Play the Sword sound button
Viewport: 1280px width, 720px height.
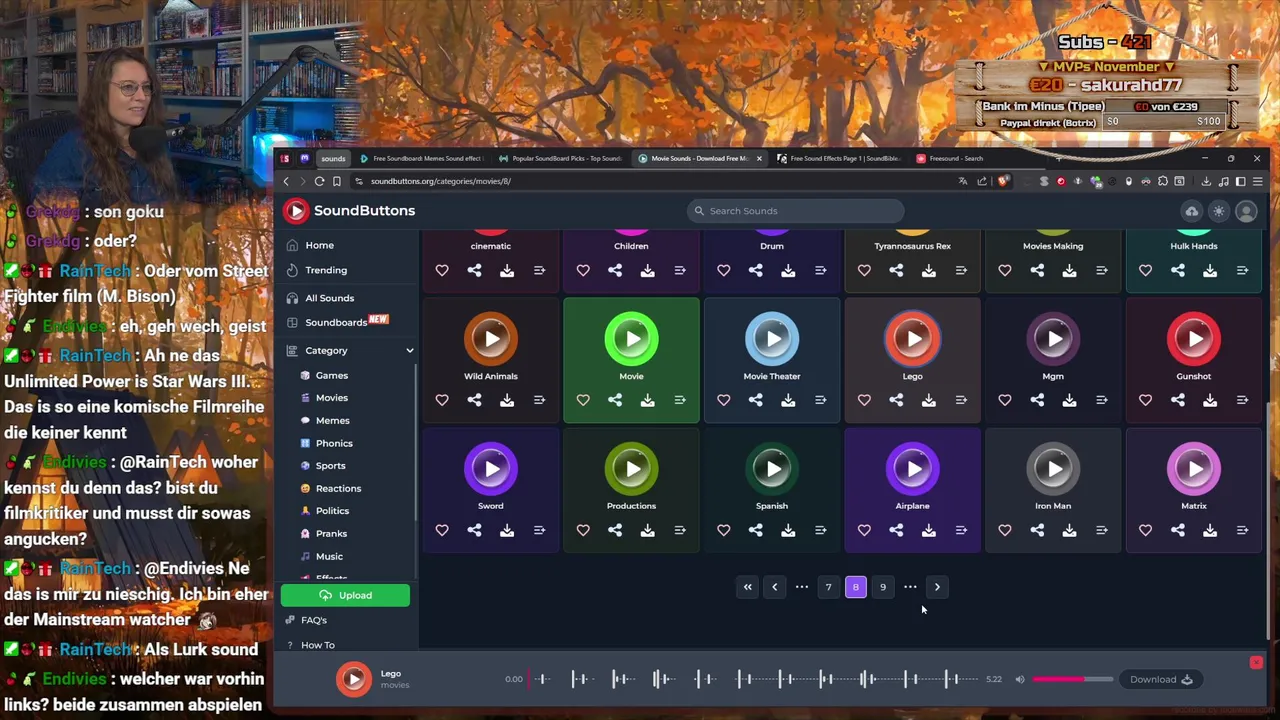491,469
